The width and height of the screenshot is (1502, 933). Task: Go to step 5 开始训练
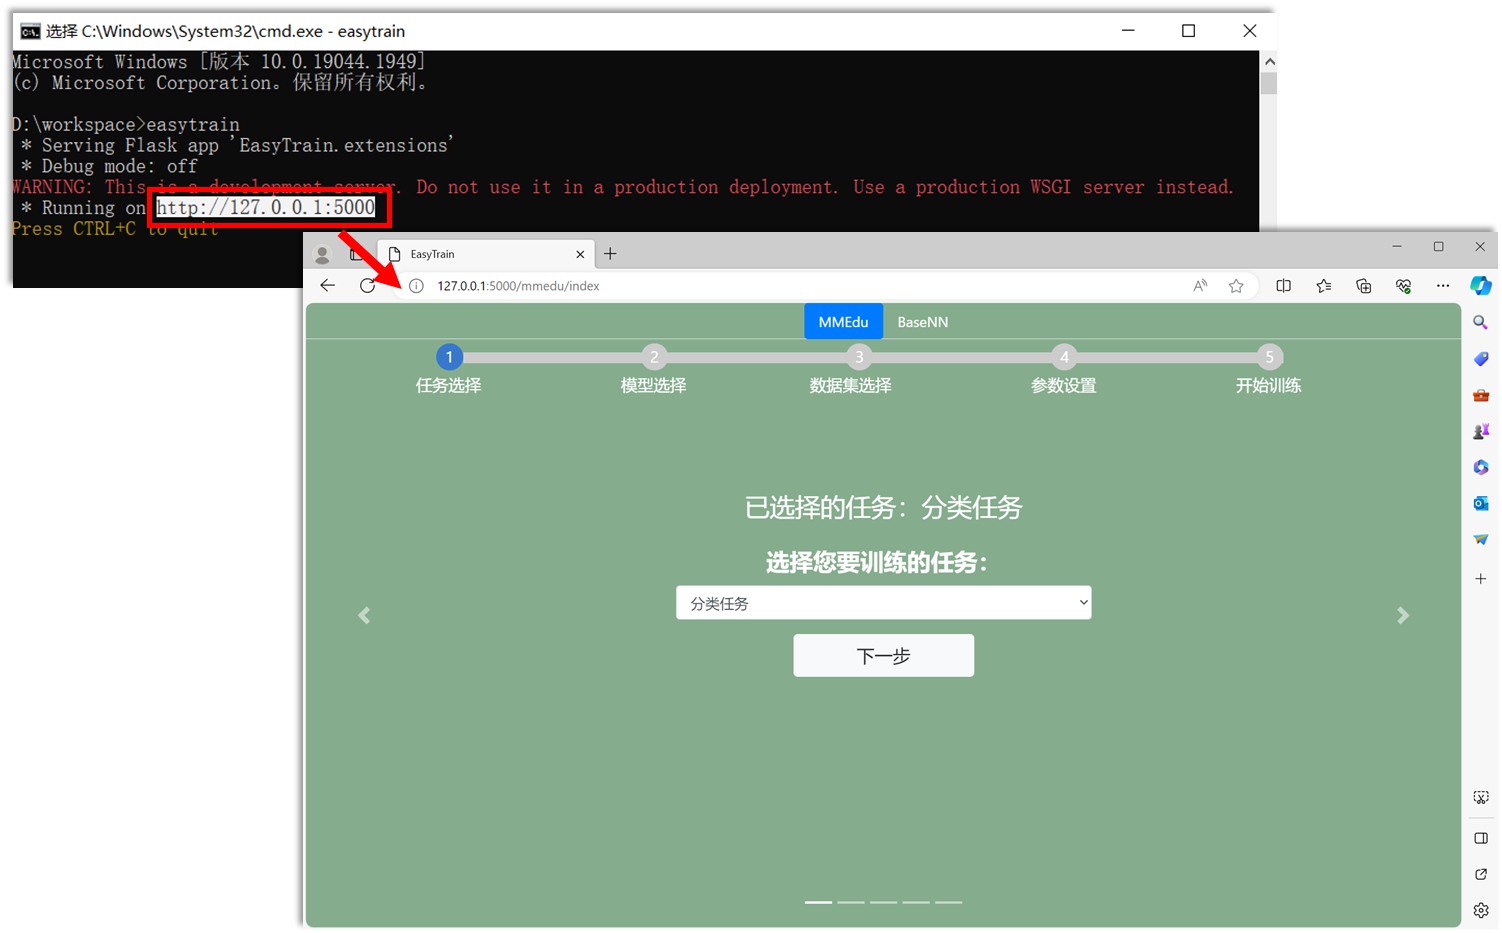point(1269,357)
